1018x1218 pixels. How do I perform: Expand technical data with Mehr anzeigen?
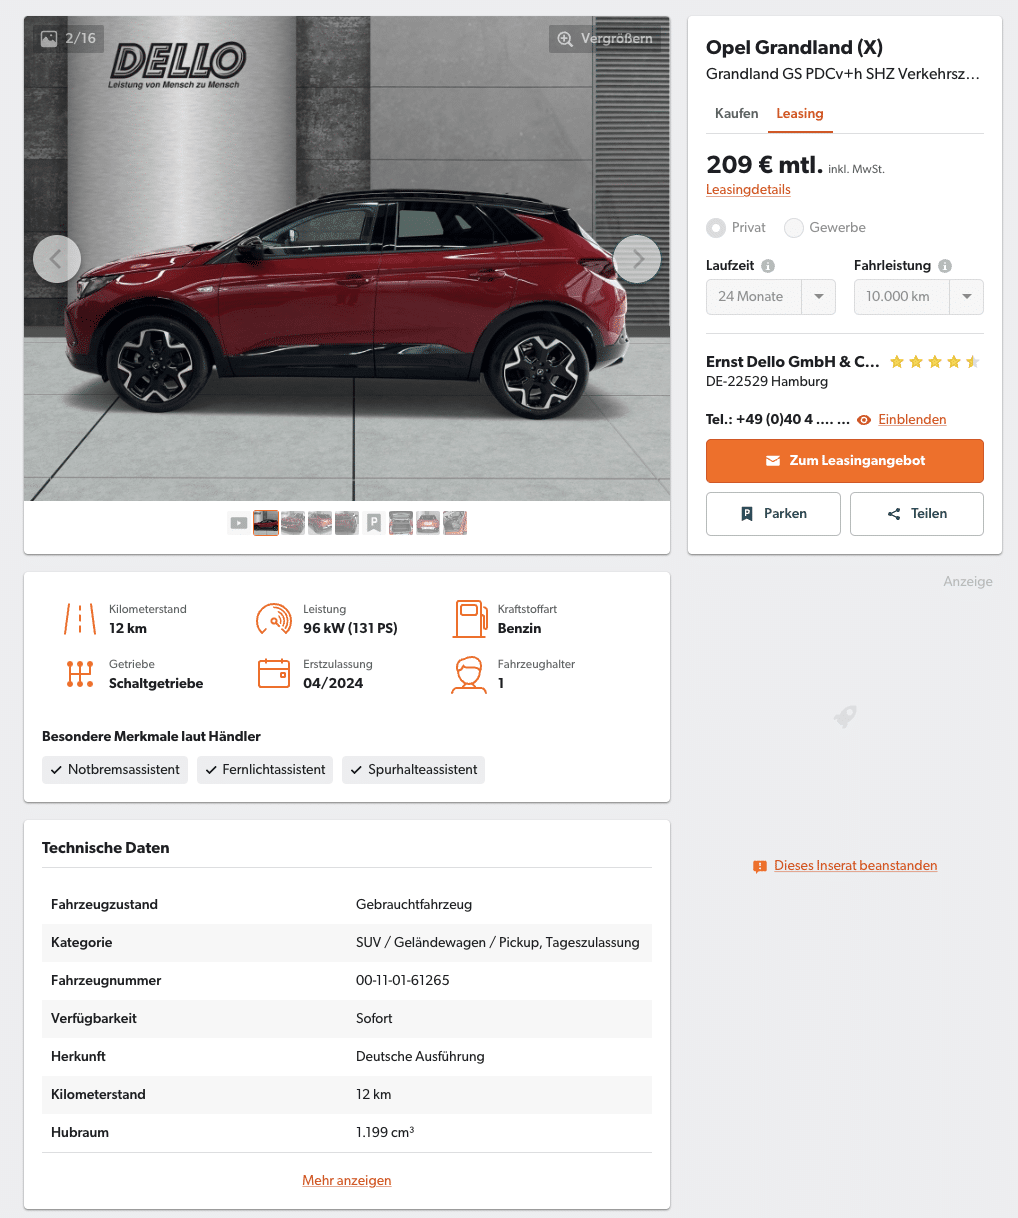click(347, 1181)
